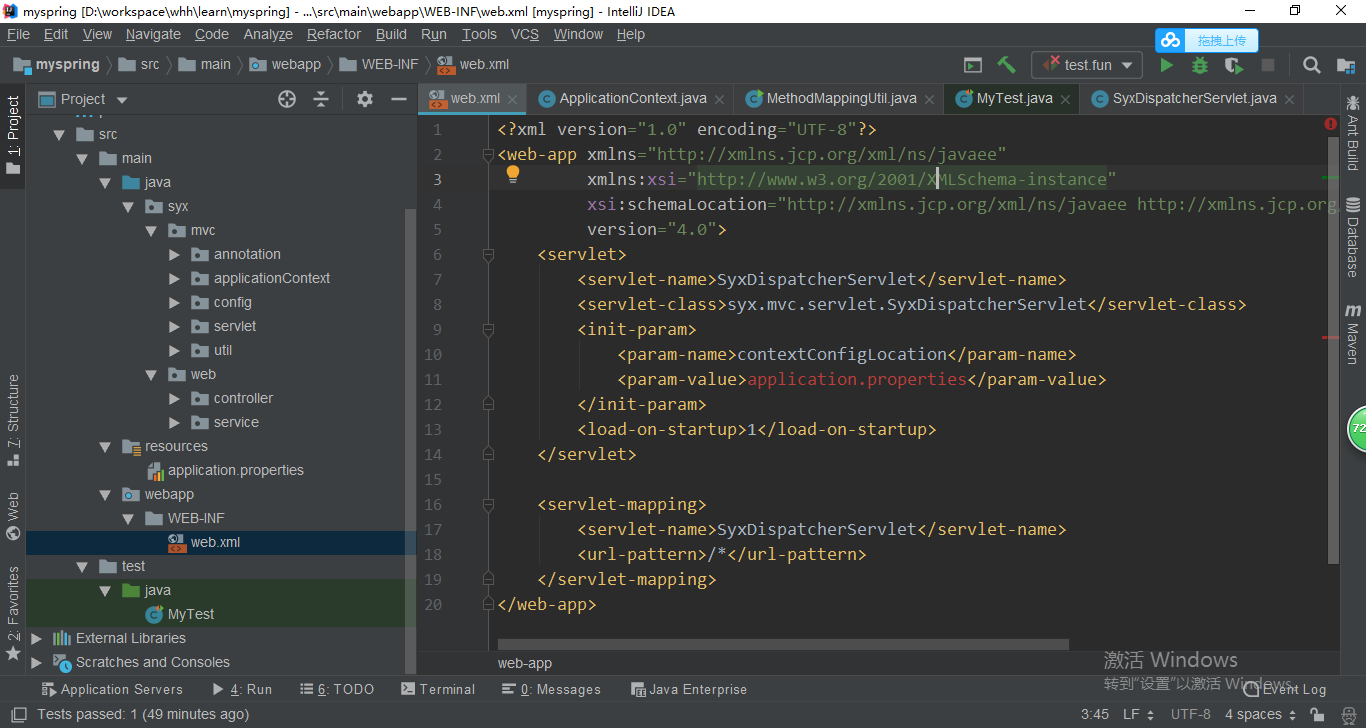Open Search Everywhere magnifier icon
The width and height of the screenshot is (1366, 728).
pyautogui.click(x=1312, y=65)
